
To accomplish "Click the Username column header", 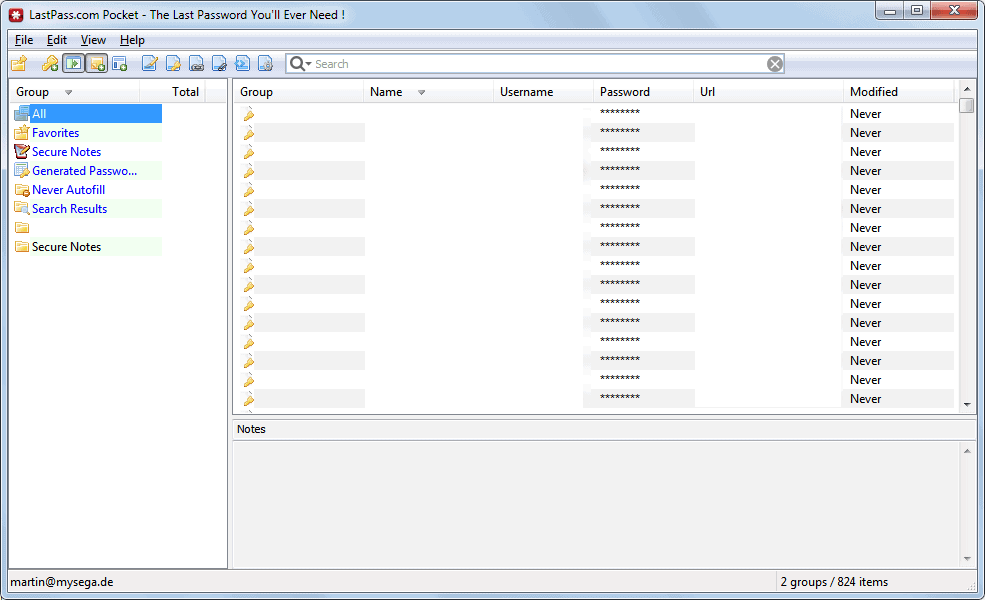I will [x=543, y=92].
